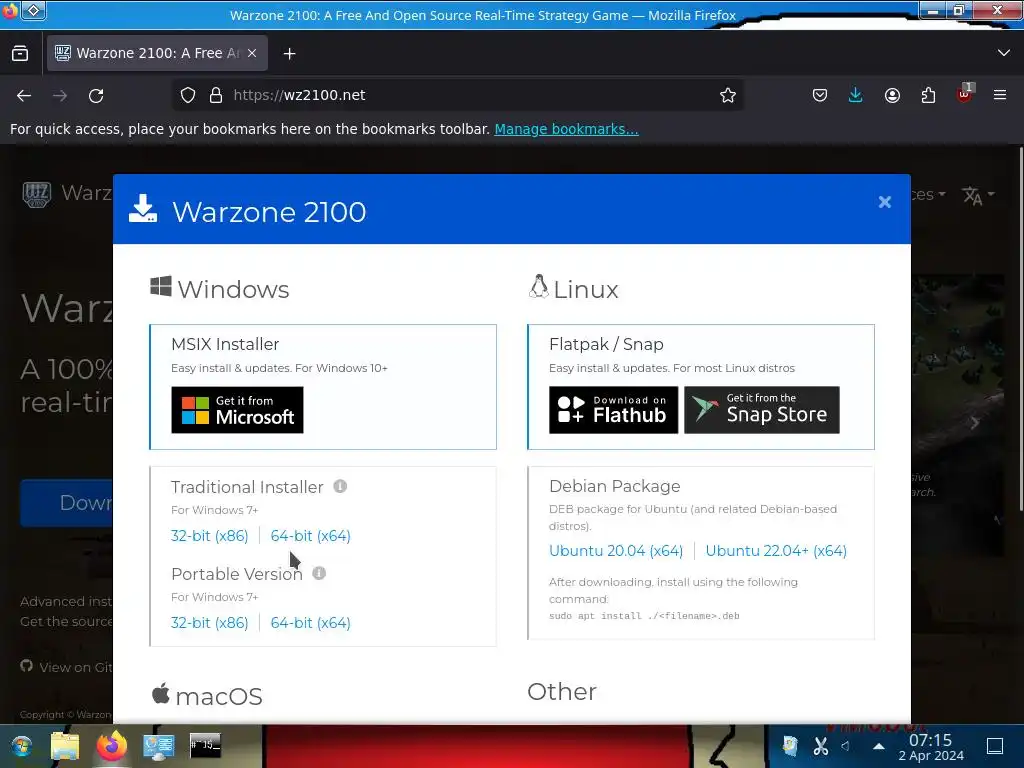Show info icon next to Traditional Installer

(340, 486)
